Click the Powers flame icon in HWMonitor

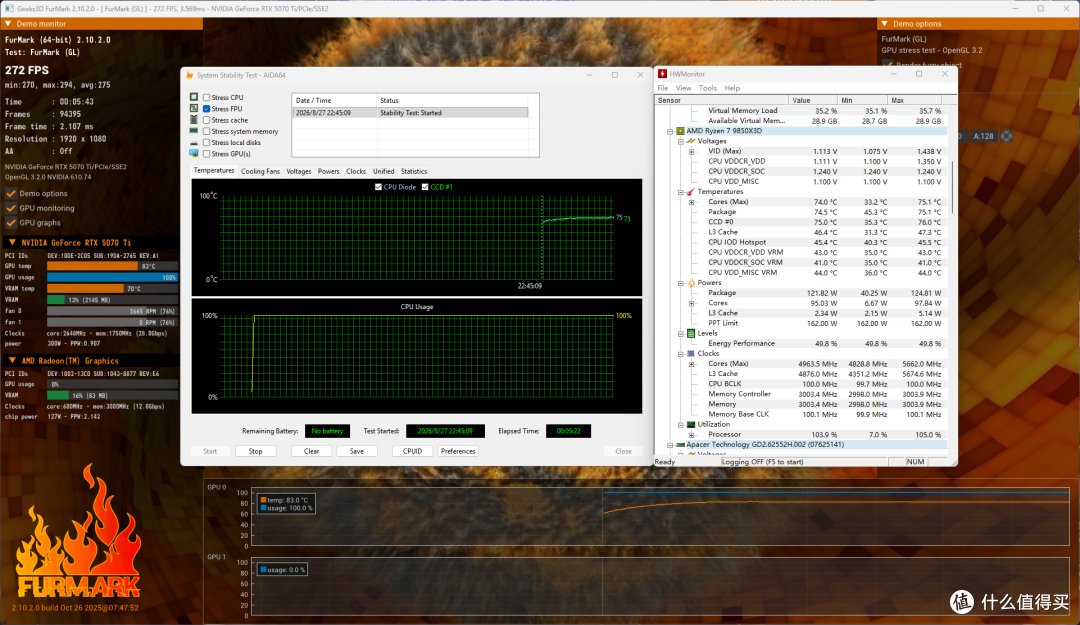[691, 283]
